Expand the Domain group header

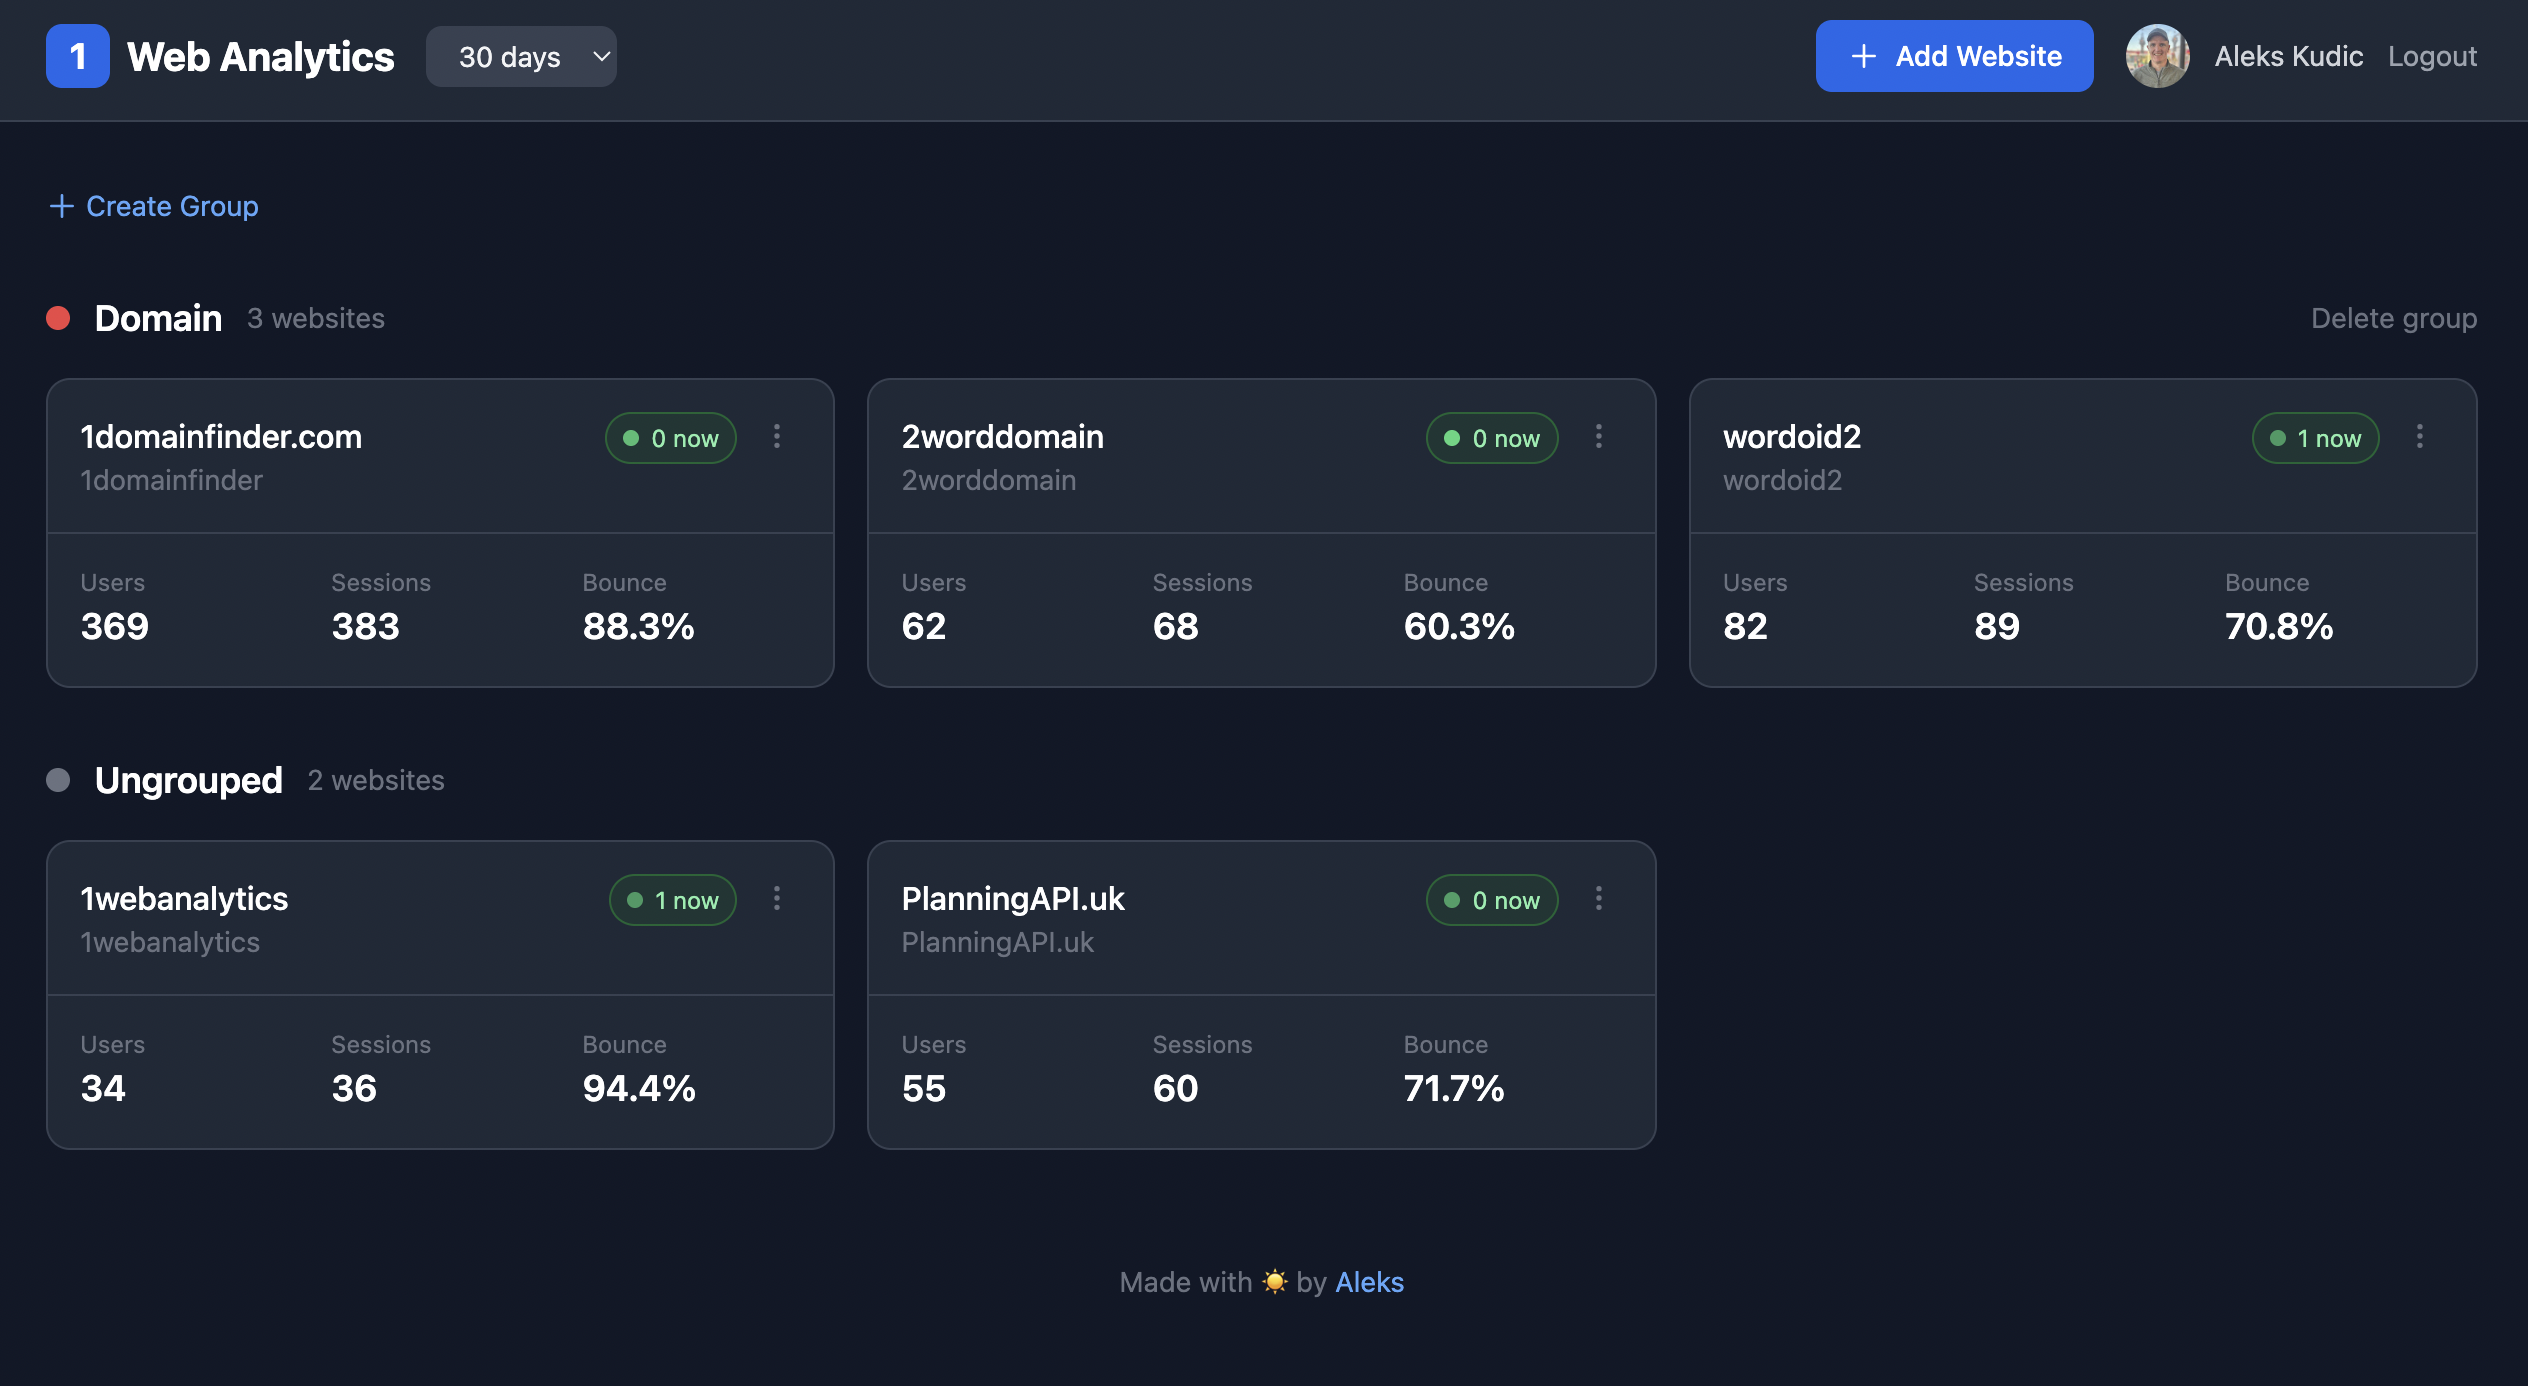[157, 318]
